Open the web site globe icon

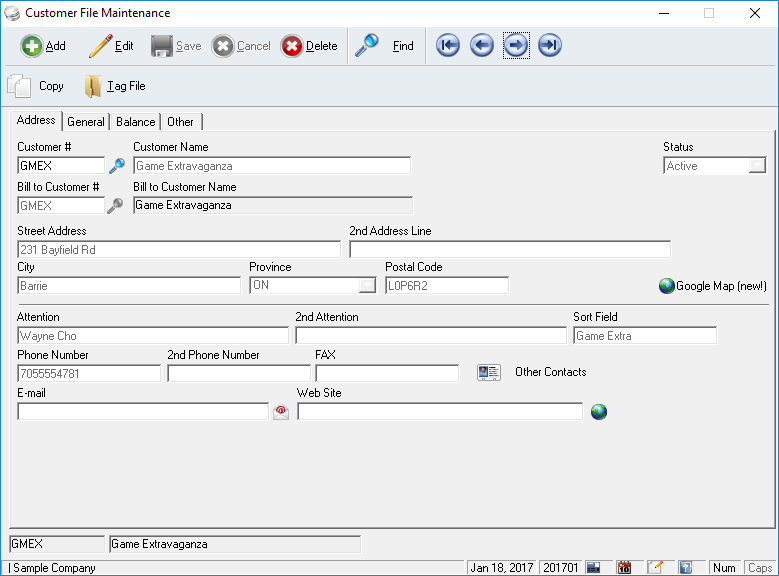[598, 412]
